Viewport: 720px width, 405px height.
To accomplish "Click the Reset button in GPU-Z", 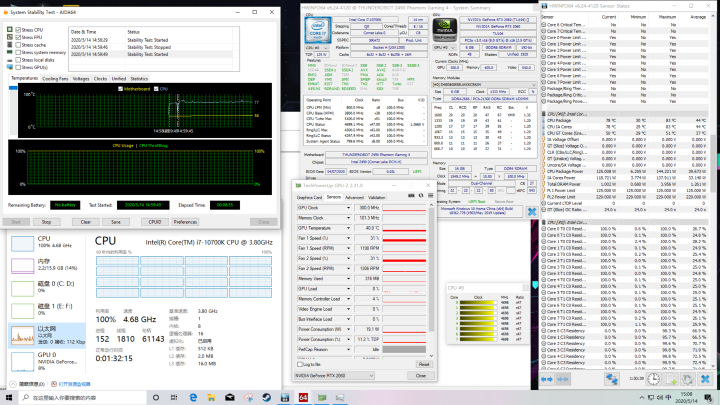I will (x=423, y=365).
